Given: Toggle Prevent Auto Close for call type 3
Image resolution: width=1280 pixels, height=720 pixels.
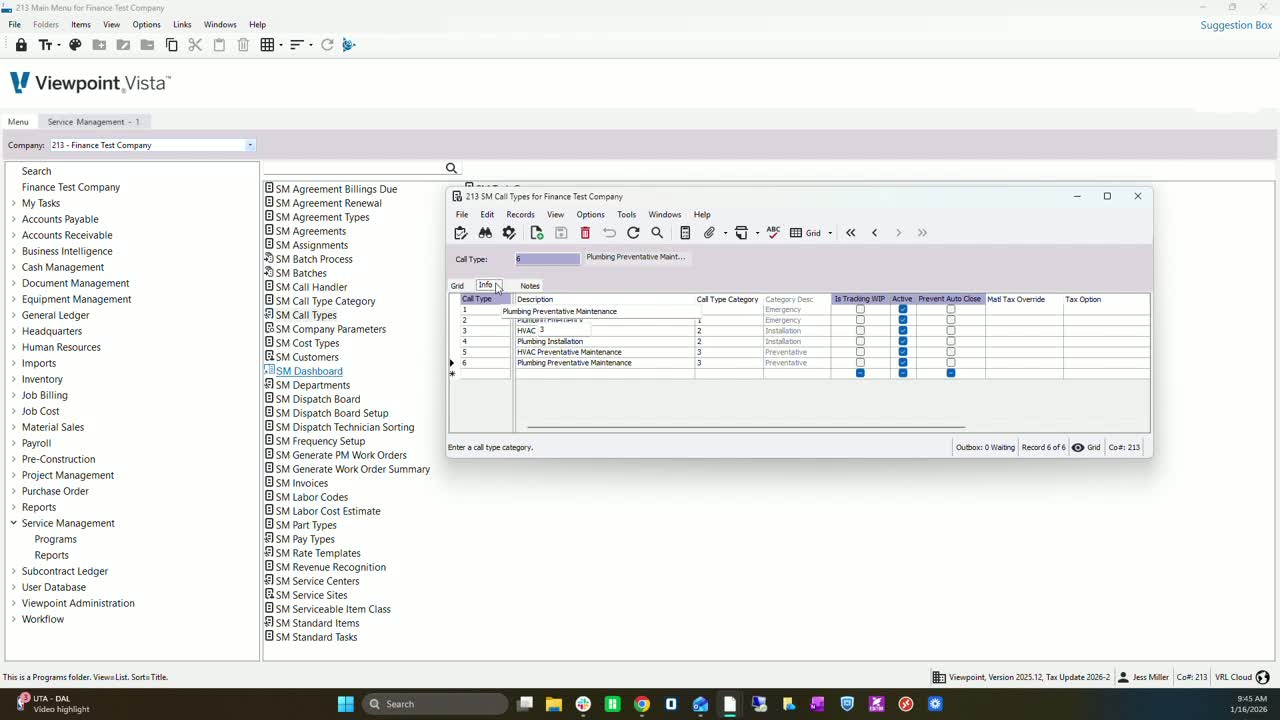Looking at the screenshot, I should 951,331.
